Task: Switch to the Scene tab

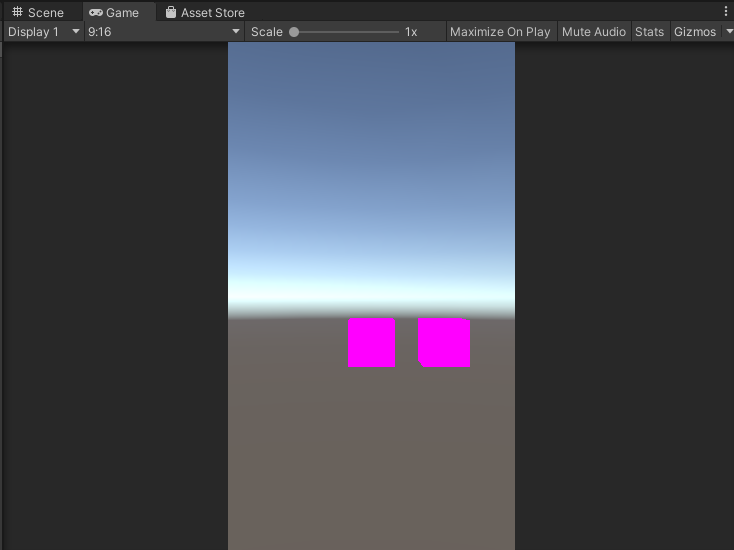Action: coord(45,13)
